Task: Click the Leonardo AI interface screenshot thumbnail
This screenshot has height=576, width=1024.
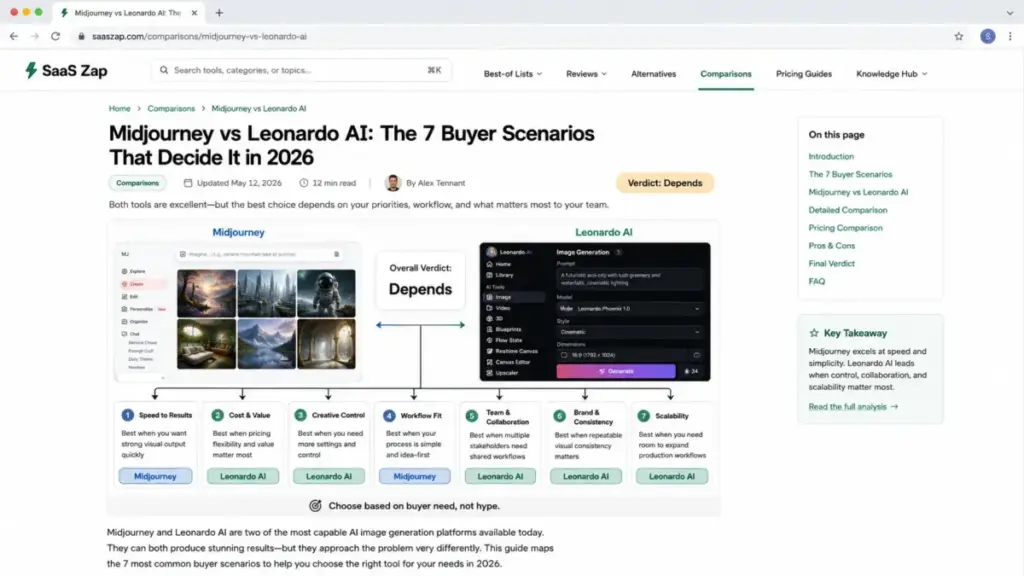Action: click(x=595, y=312)
